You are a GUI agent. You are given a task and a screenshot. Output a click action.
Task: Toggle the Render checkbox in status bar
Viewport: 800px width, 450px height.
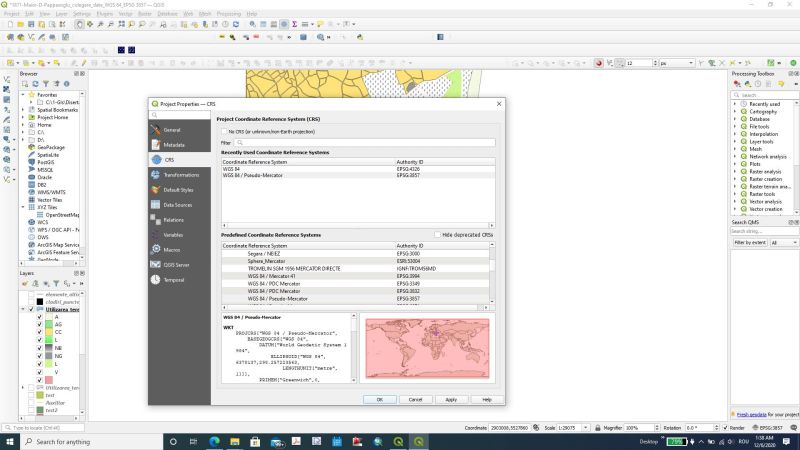pos(726,428)
